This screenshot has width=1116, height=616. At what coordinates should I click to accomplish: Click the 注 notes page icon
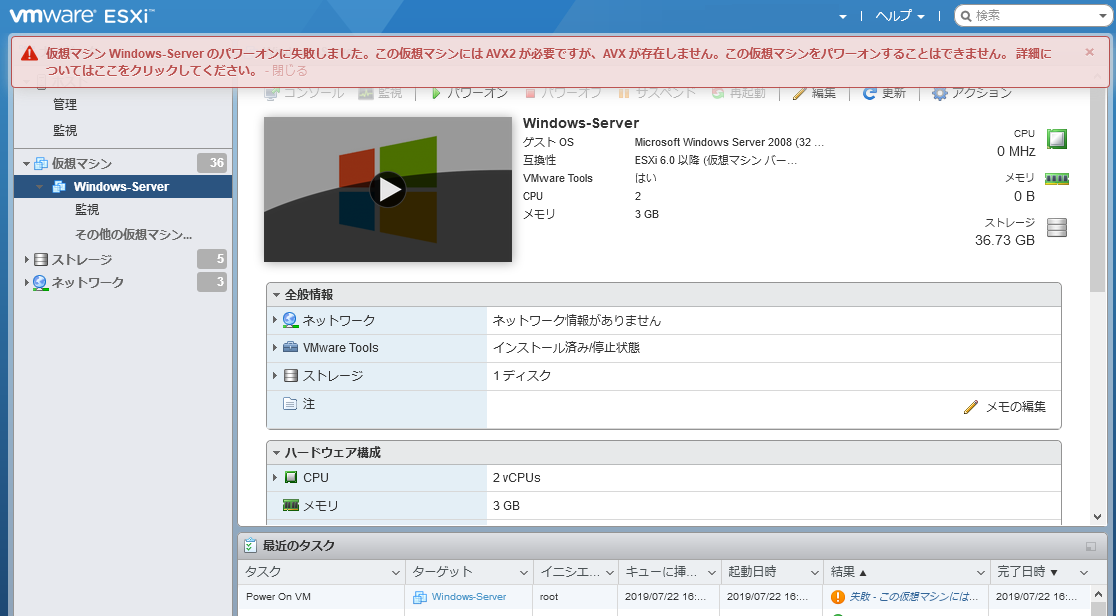290,404
